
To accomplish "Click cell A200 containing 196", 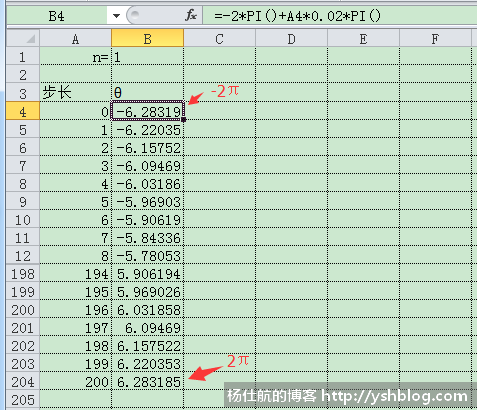I will (x=76, y=309).
